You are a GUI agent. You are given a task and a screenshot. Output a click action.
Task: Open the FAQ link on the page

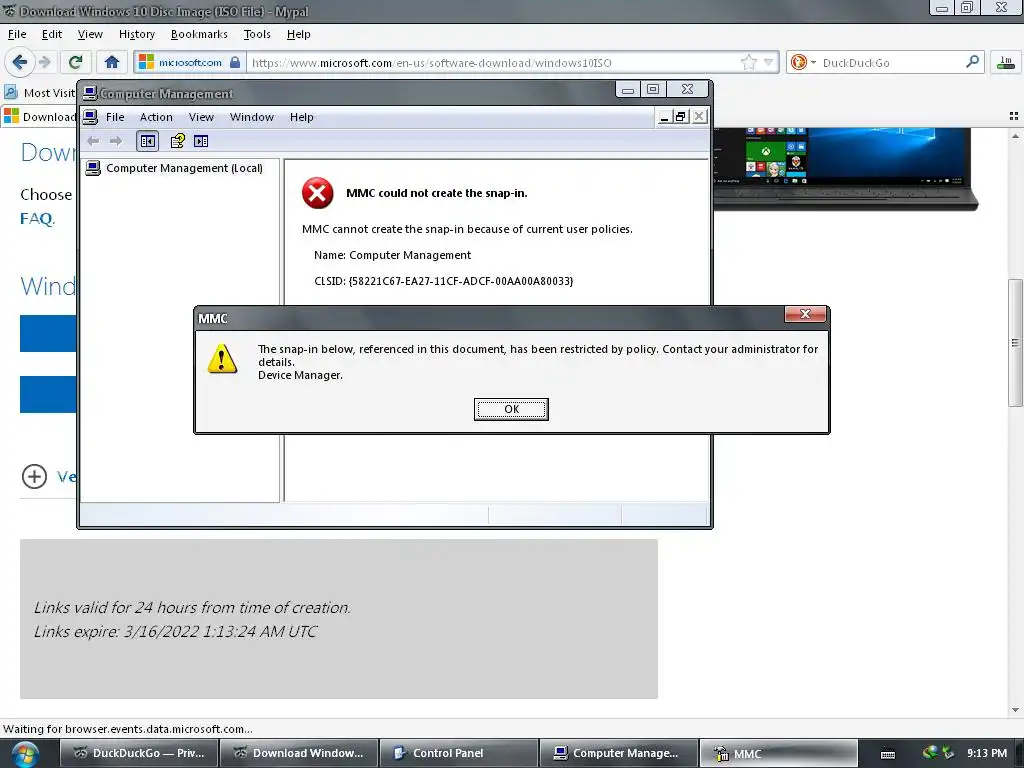tap(37, 219)
